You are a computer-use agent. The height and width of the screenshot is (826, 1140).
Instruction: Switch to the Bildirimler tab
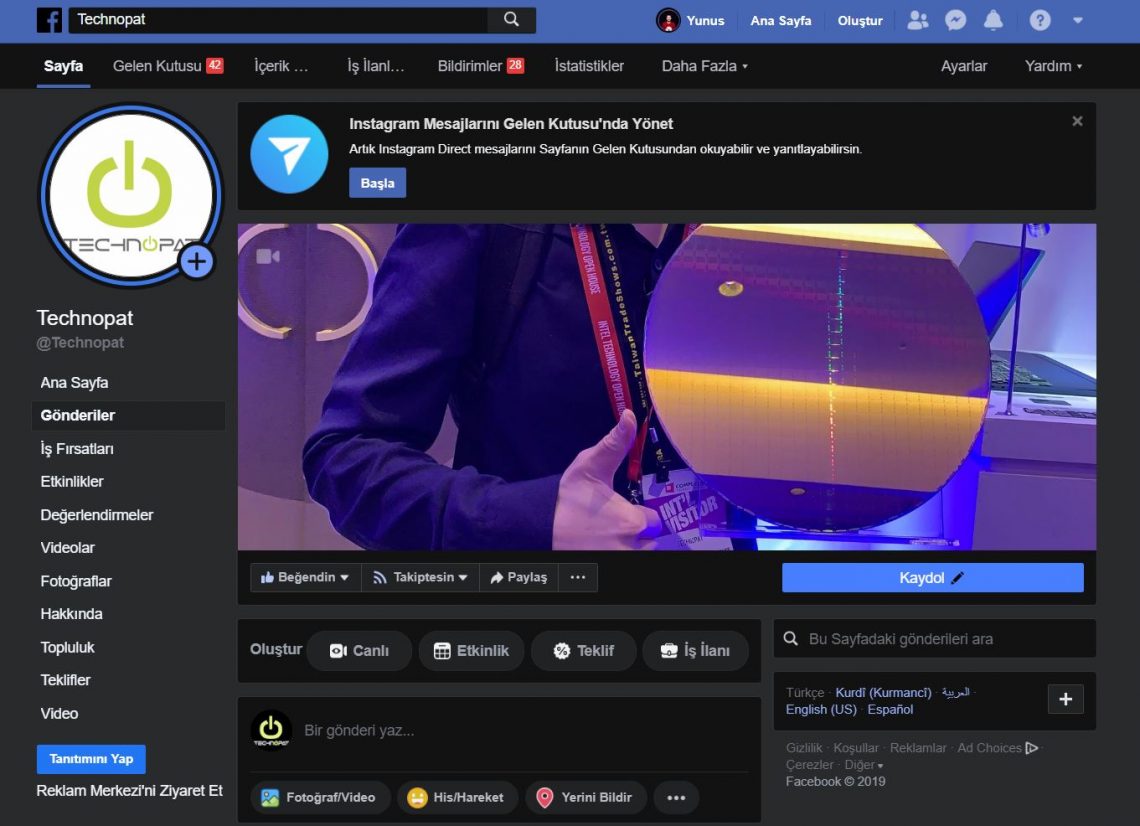pyautogui.click(x=470, y=66)
